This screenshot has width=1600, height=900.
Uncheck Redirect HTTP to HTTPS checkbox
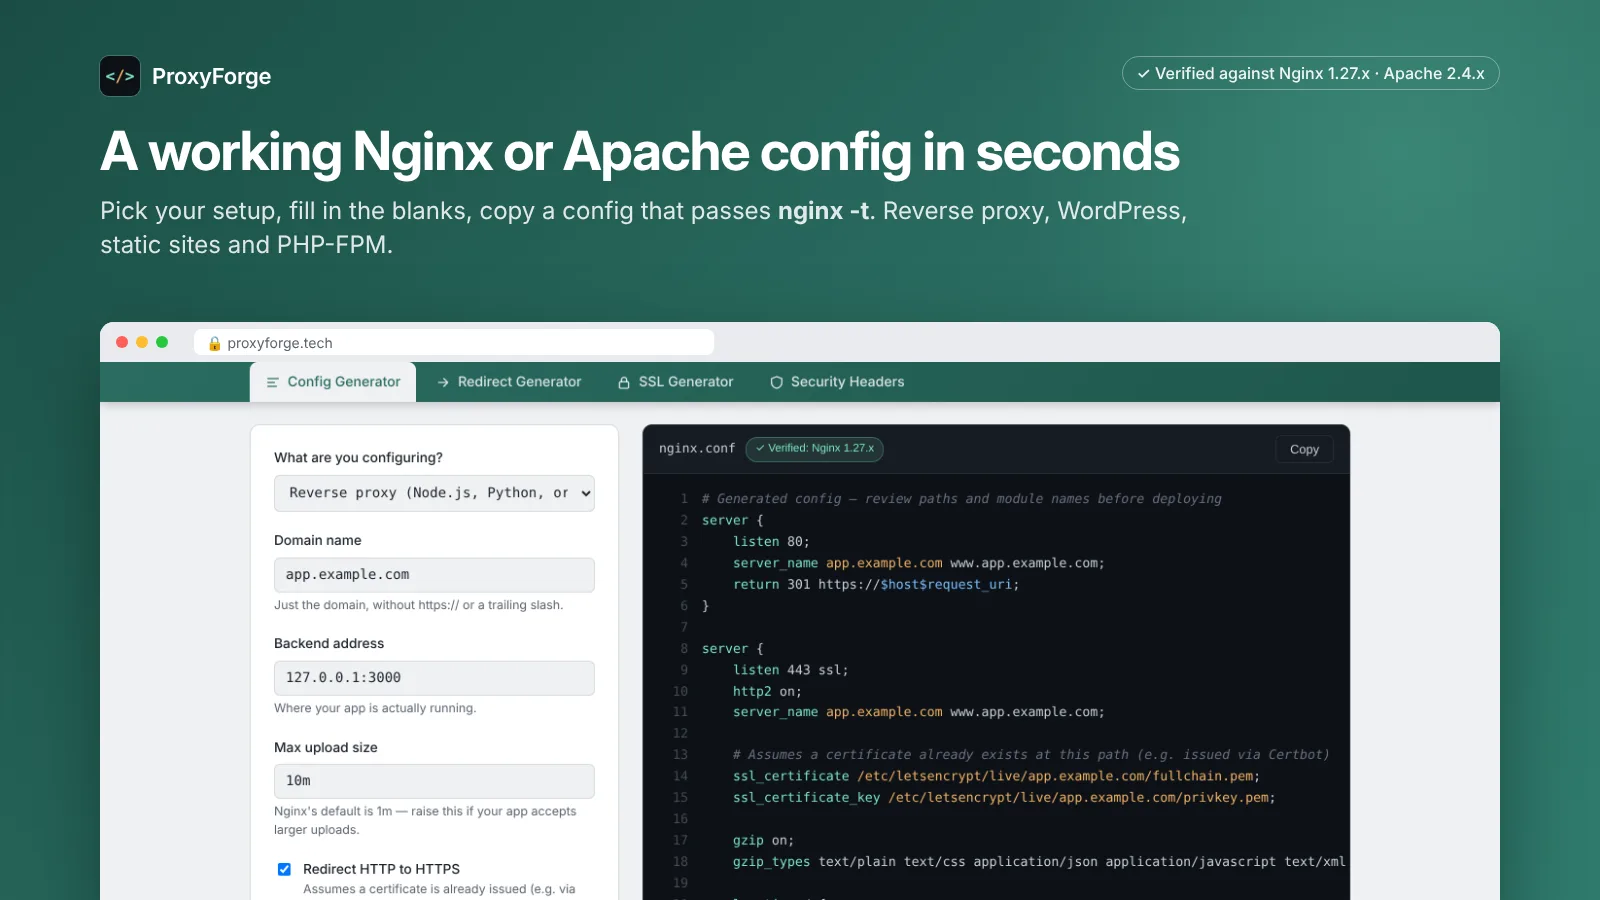284,869
